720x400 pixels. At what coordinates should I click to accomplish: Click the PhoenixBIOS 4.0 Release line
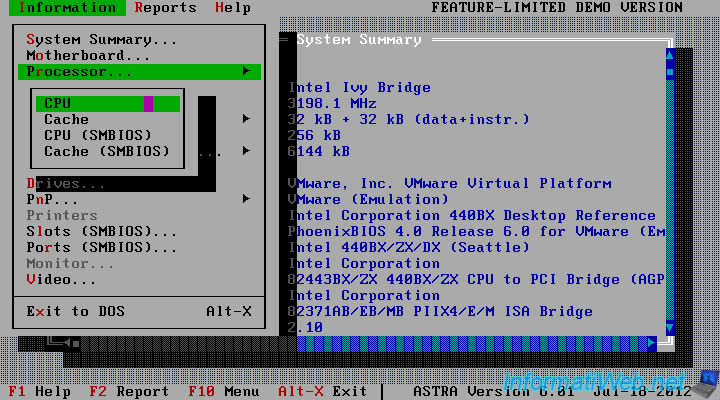[477, 231]
